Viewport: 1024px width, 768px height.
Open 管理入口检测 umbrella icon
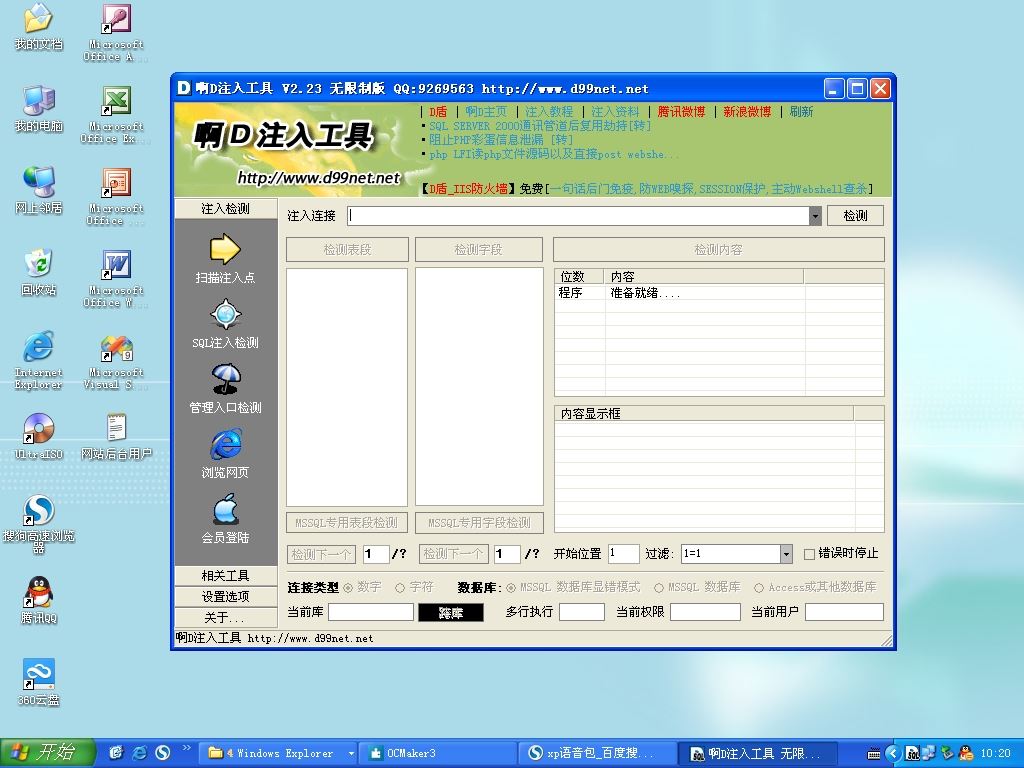(225, 379)
